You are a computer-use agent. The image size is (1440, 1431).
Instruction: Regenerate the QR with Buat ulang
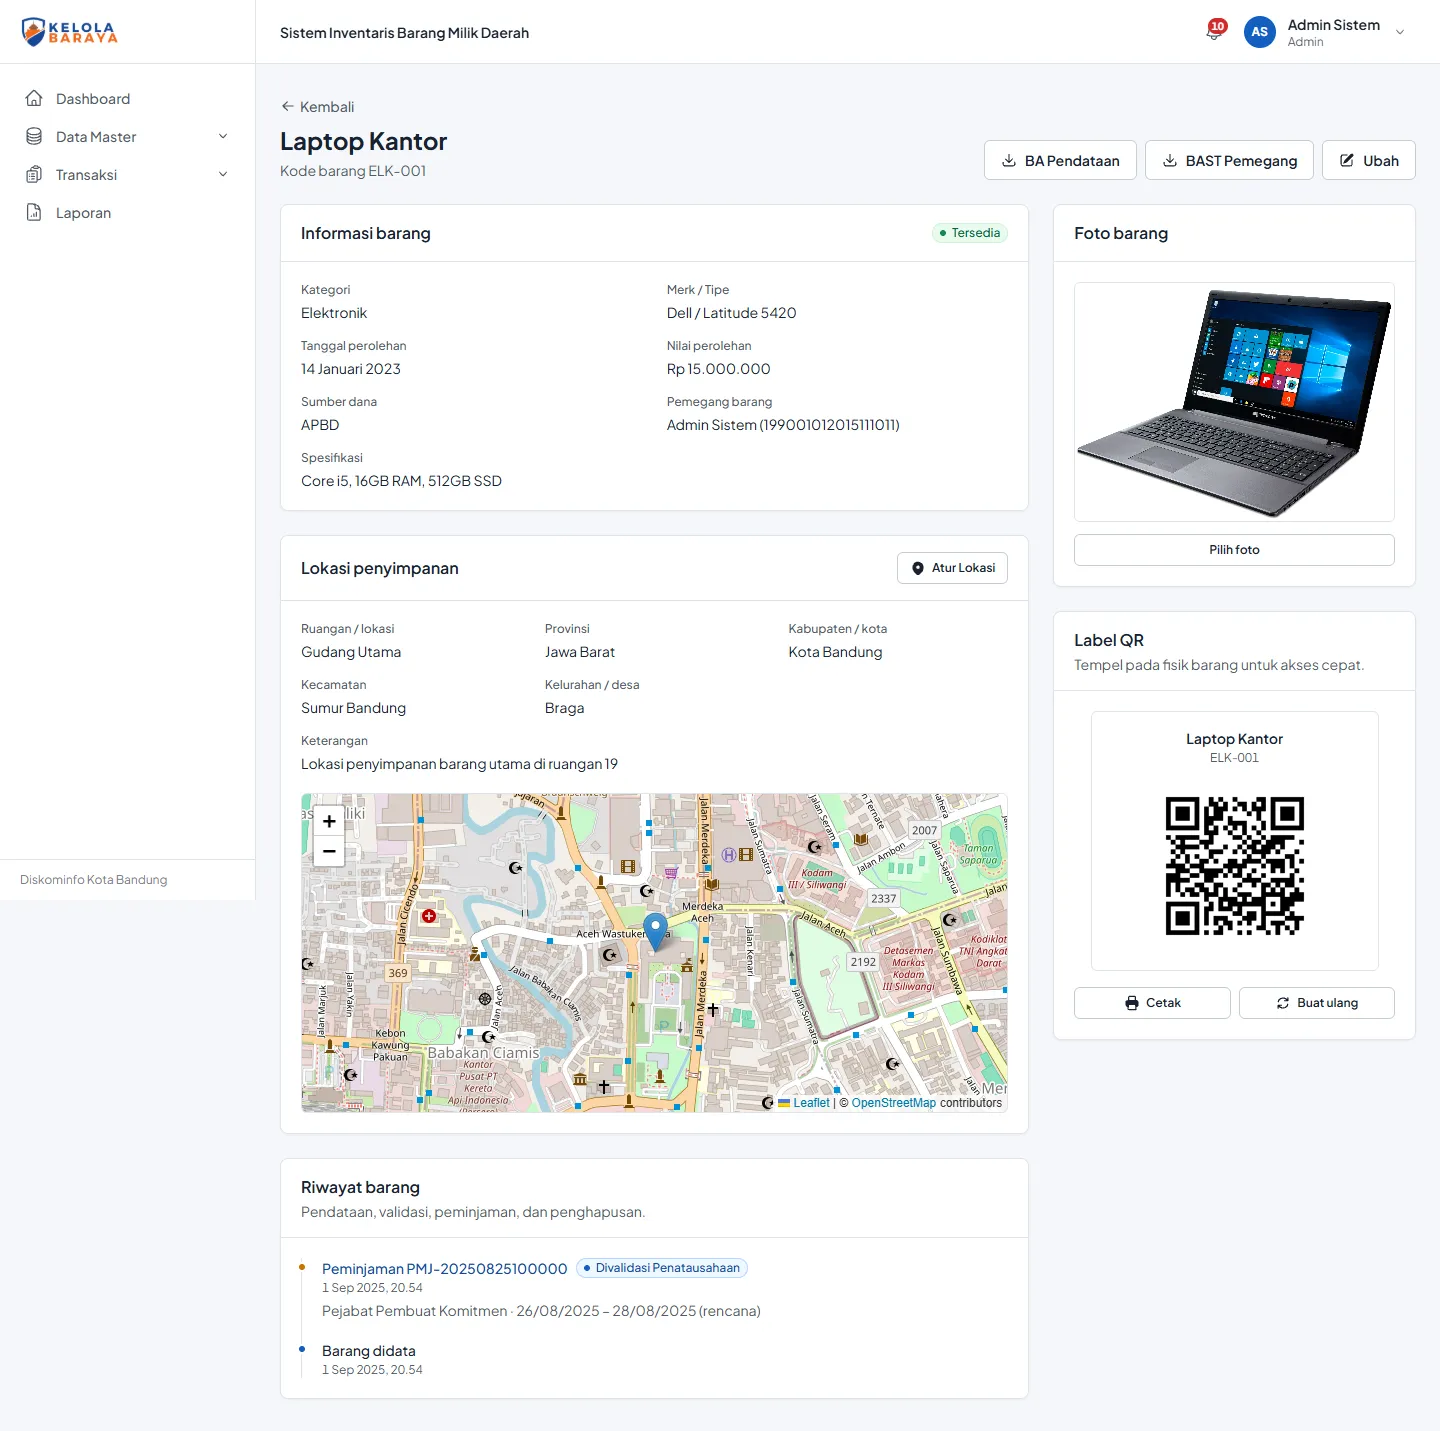(1317, 1003)
